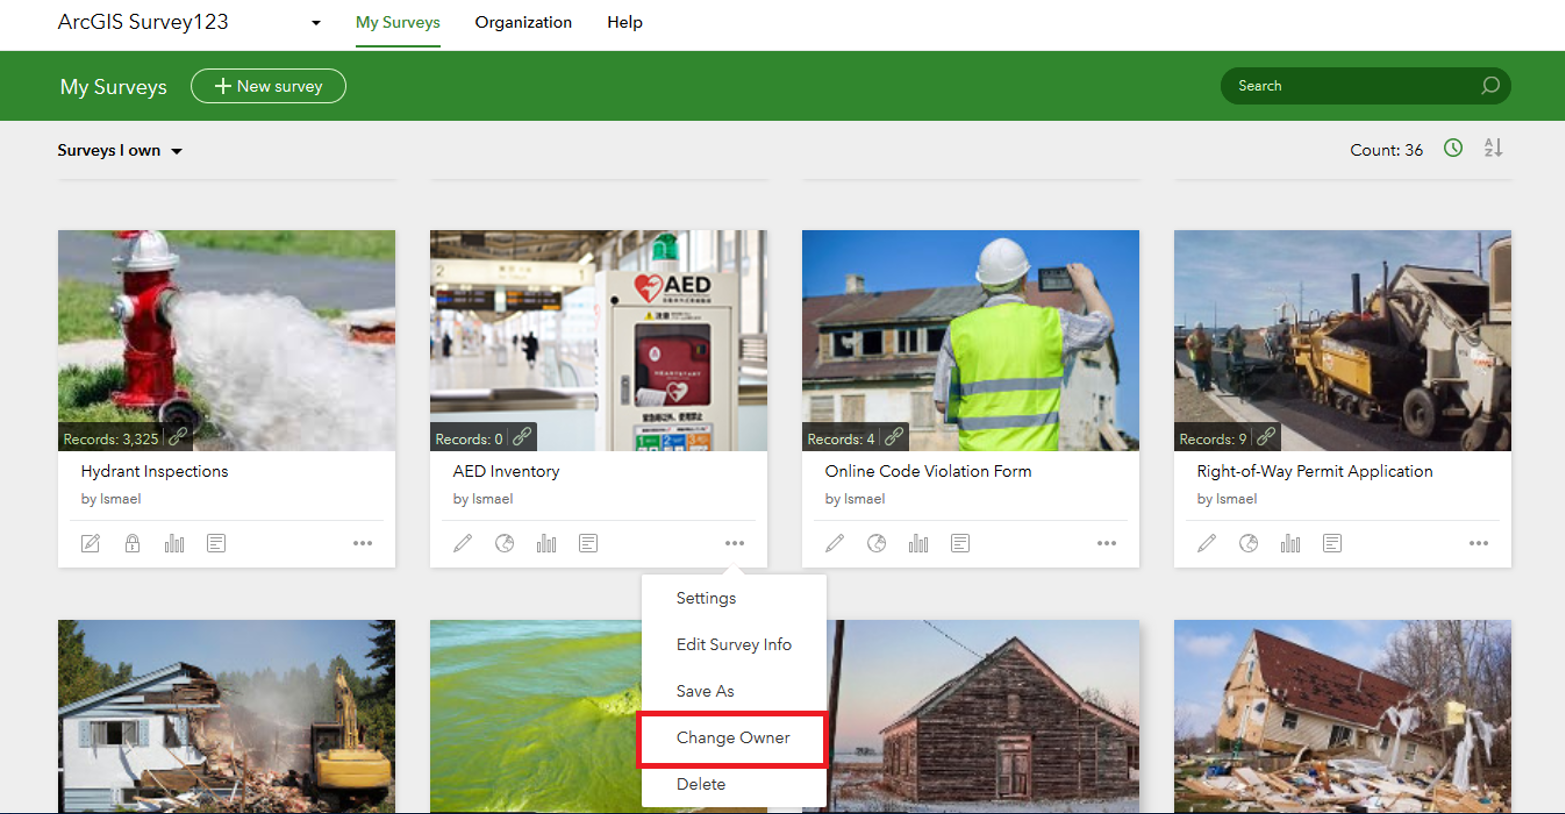Create a New survey
This screenshot has width=1565, height=814.
click(268, 86)
